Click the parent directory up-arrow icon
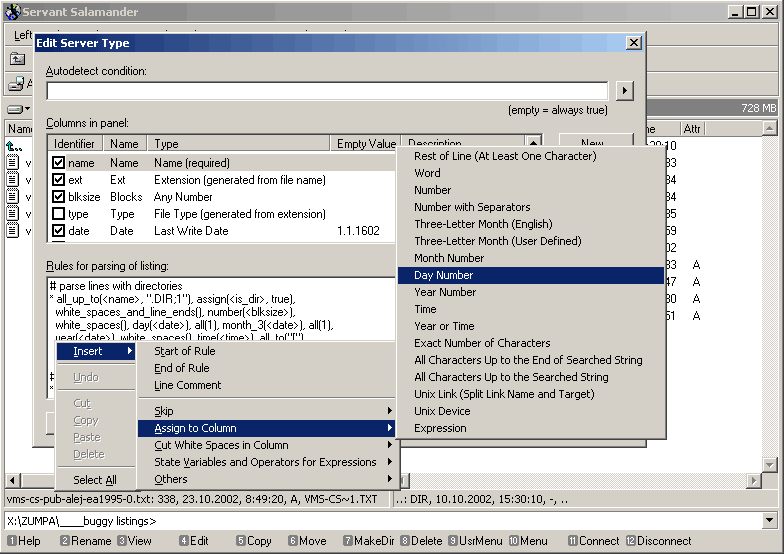 (13, 146)
